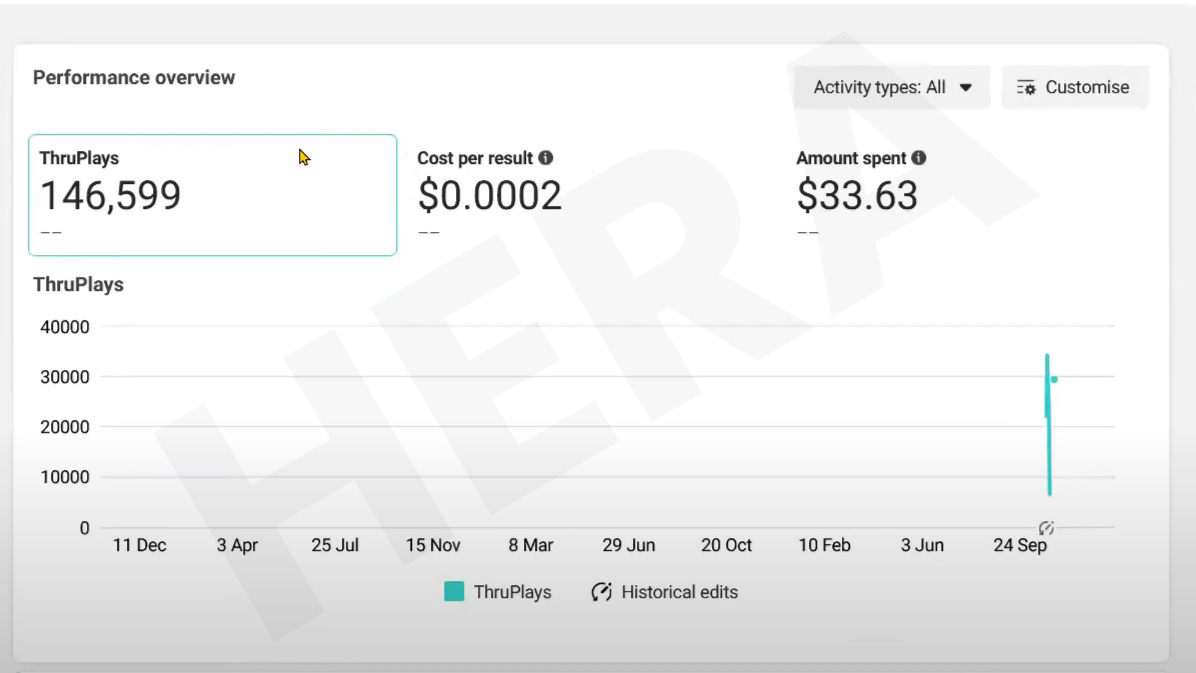The height and width of the screenshot is (673, 1196).
Task: Click the 40000 y-axis label
Action: click(65, 327)
